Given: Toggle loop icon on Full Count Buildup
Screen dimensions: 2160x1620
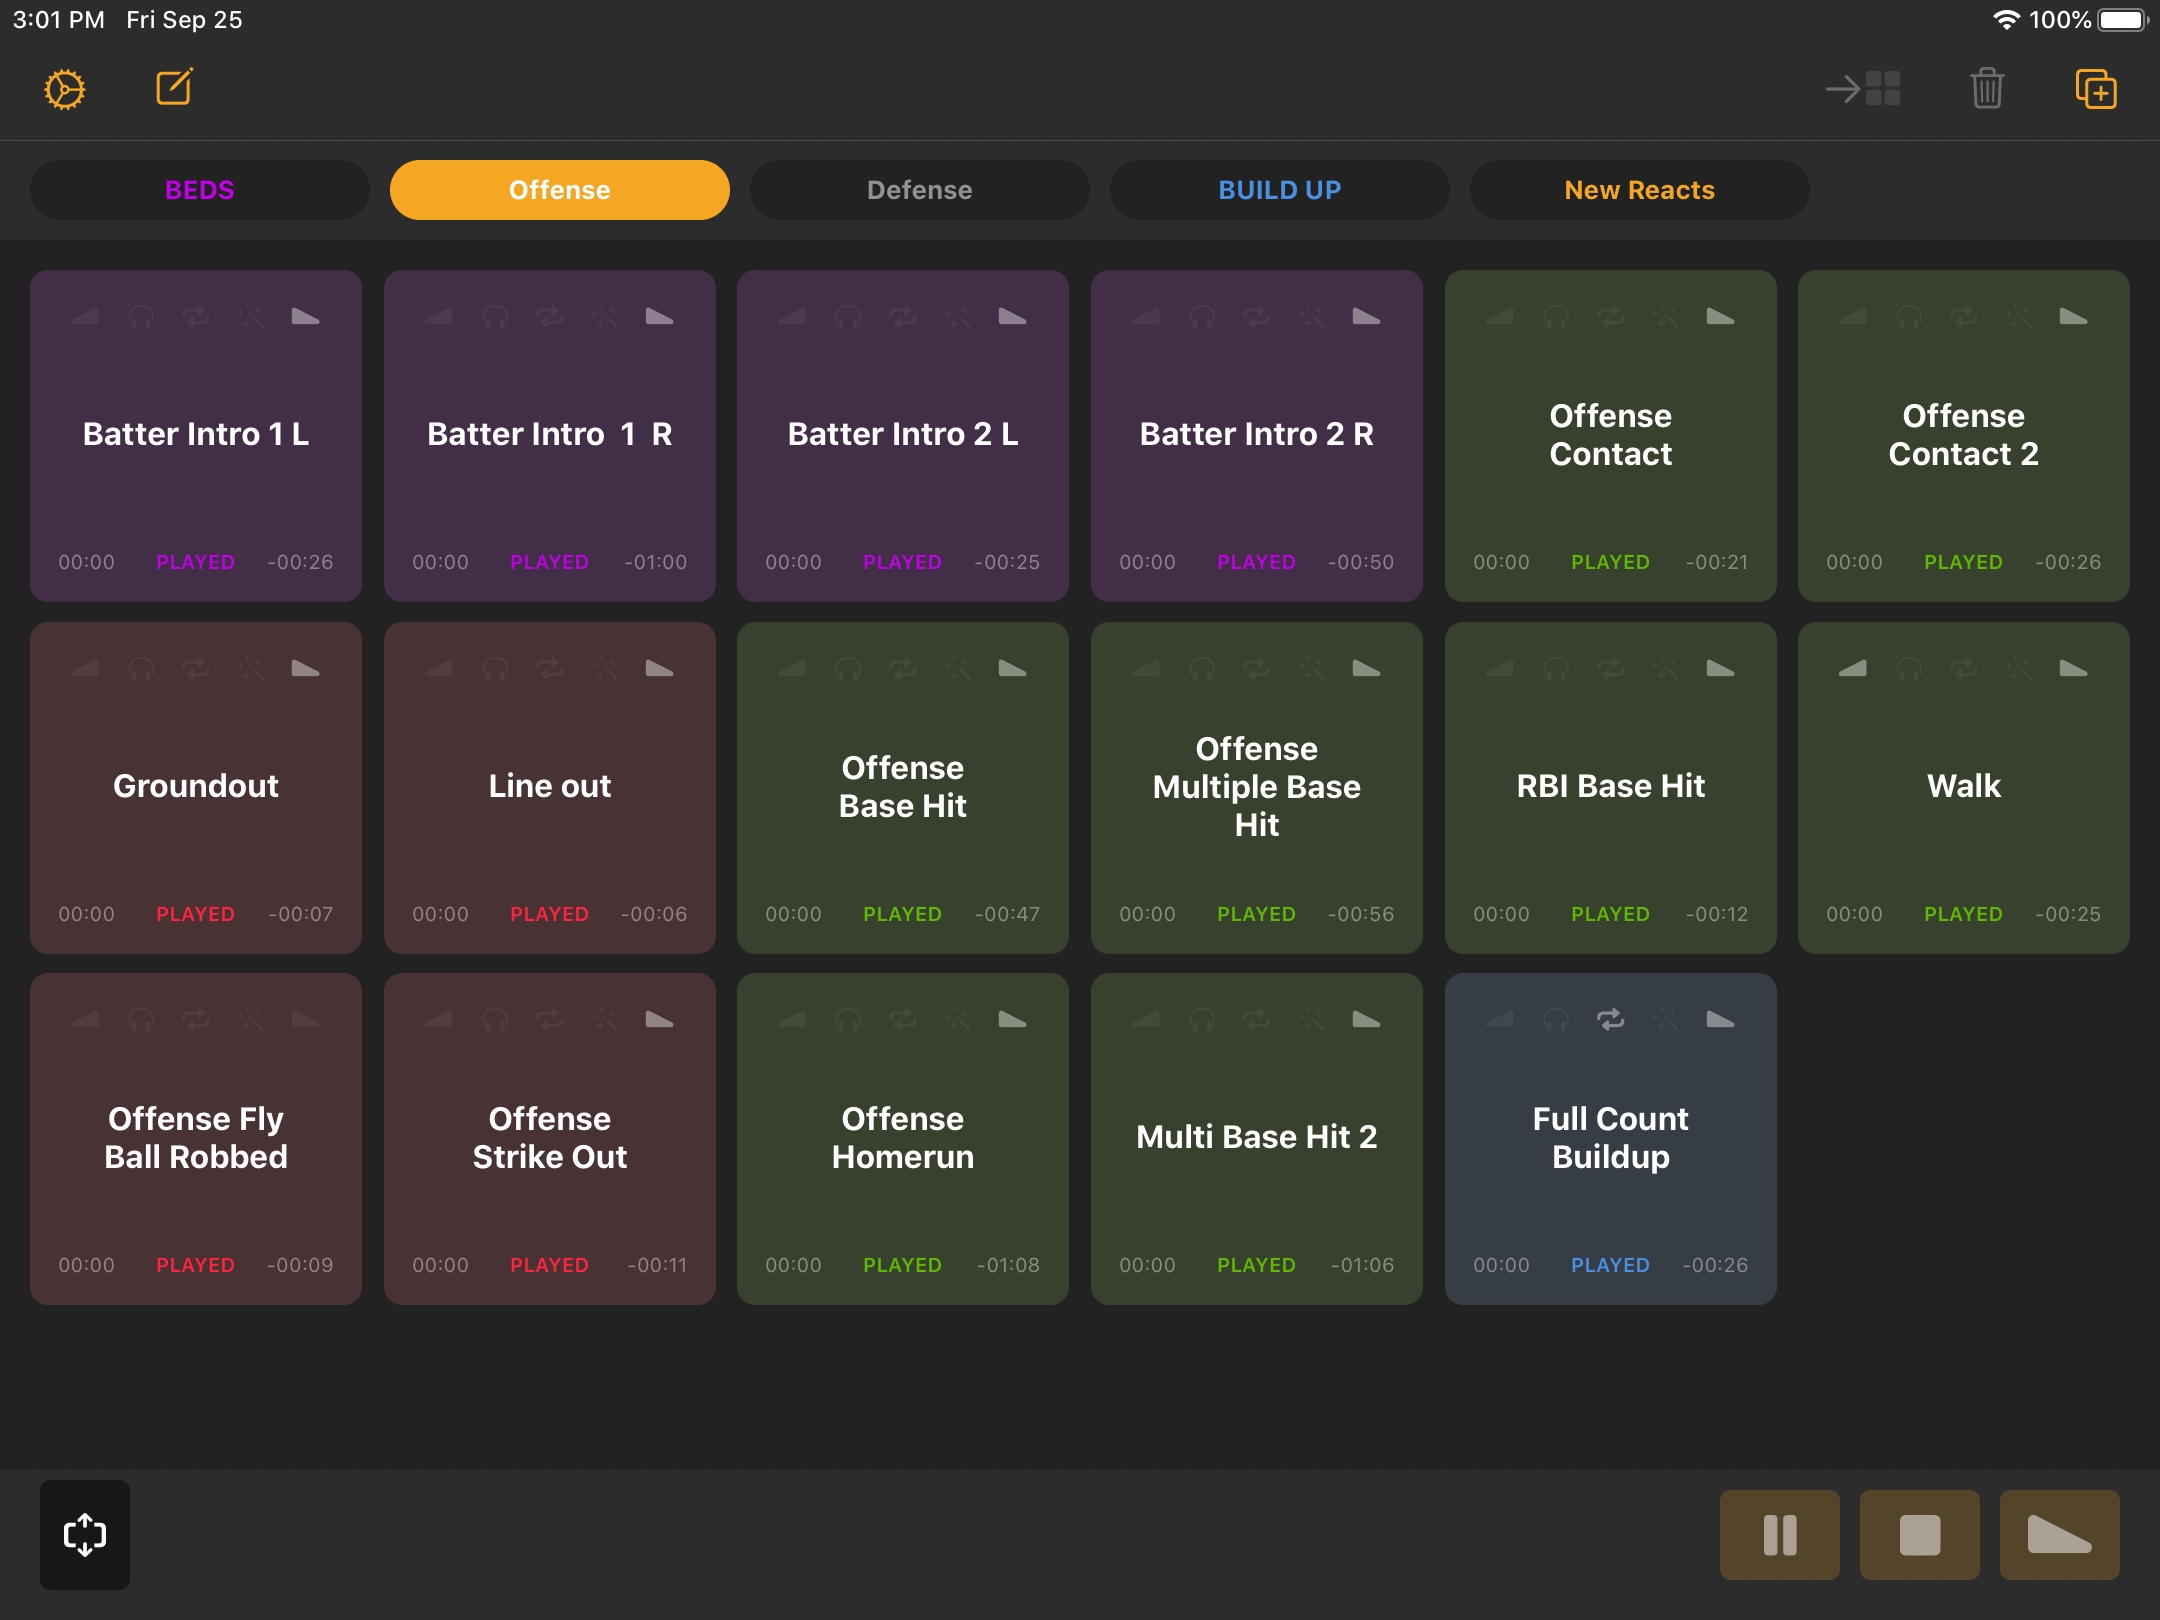Looking at the screenshot, I should (x=1610, y=1019).
